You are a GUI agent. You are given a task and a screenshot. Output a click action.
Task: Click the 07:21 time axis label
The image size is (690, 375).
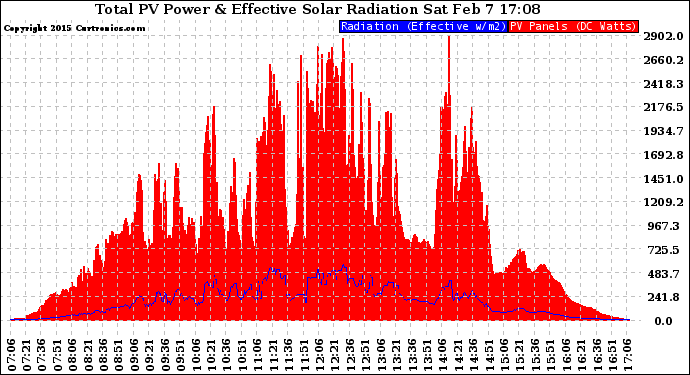pyautogui.click(x=27, y=354)
